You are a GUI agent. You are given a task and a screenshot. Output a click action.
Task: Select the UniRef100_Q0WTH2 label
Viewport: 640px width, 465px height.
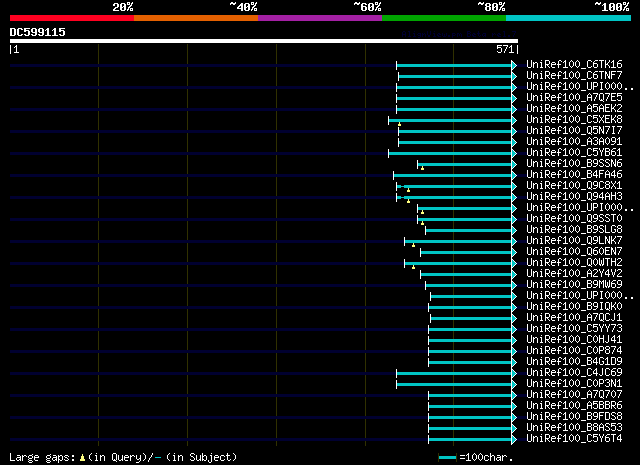(x=574, y=263)
